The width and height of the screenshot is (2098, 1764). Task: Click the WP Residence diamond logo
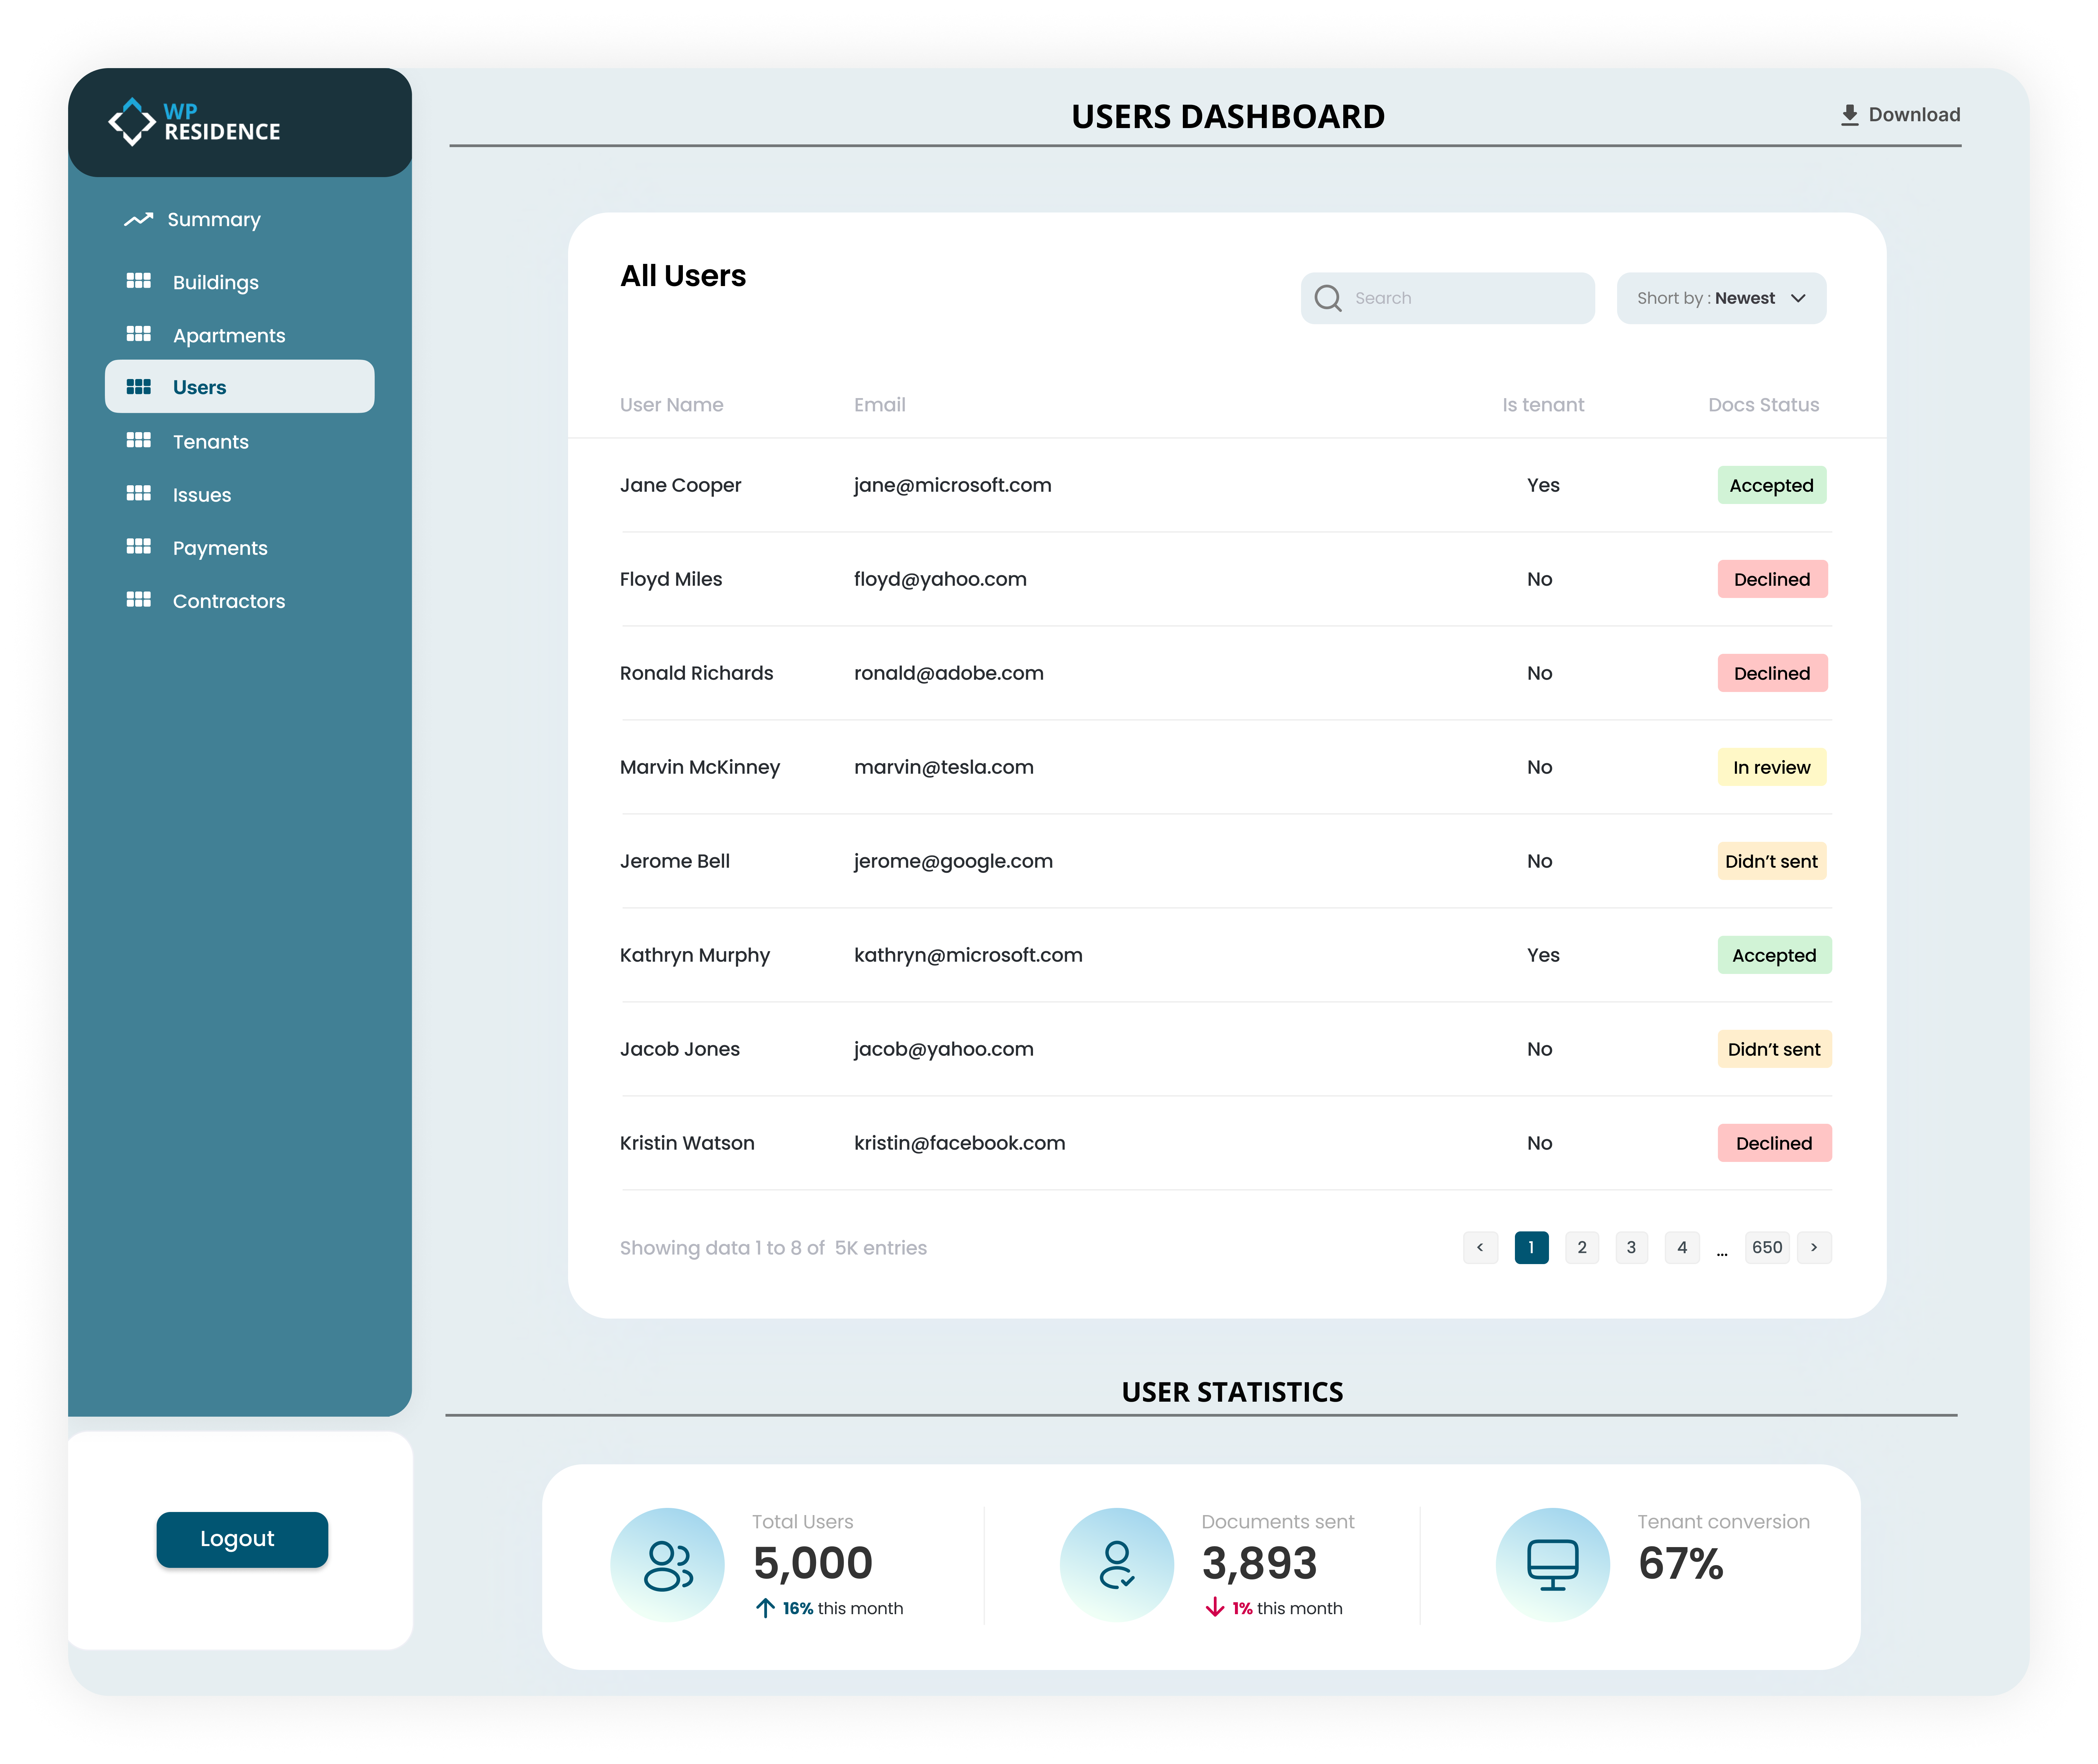[x=132, y=122]
